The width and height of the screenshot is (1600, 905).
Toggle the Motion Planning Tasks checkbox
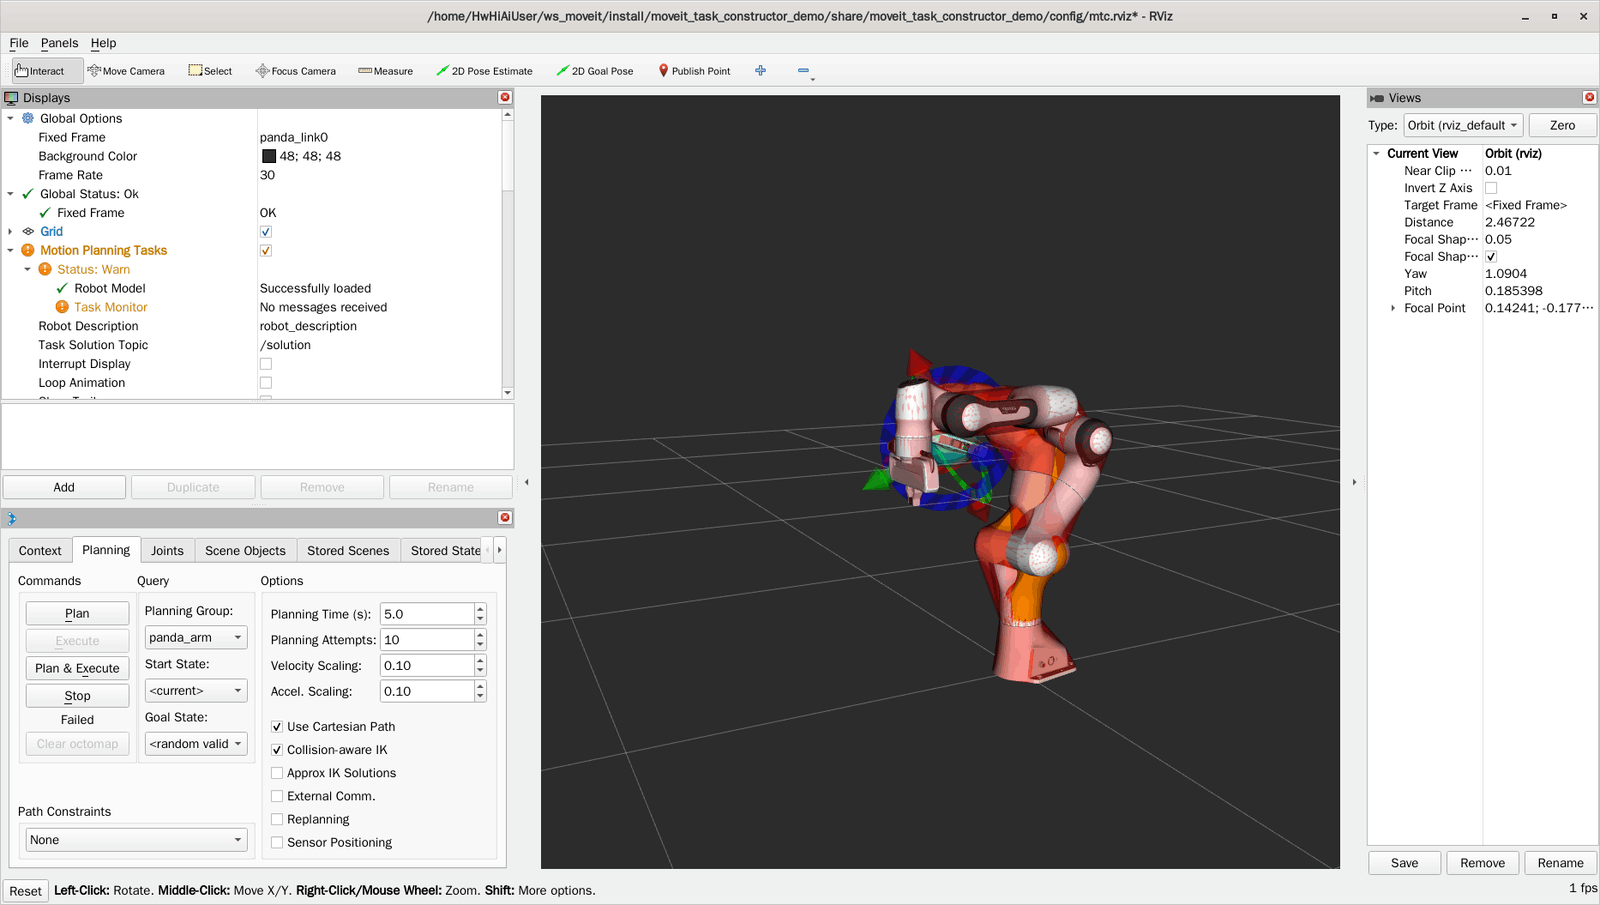(266, 251)
